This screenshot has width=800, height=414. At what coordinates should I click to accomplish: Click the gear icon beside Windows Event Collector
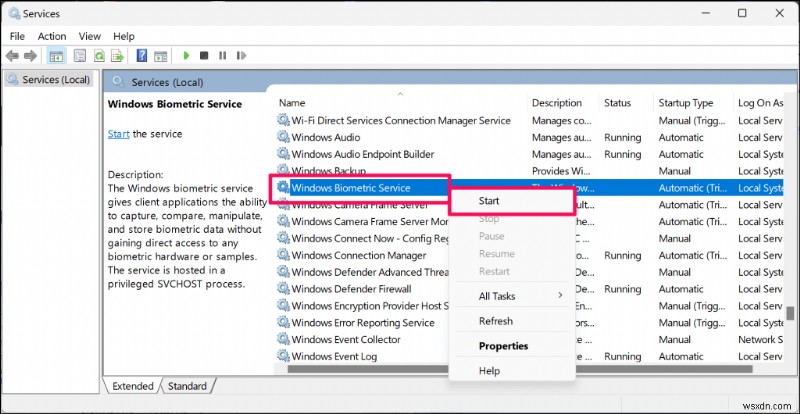[283, 339]
